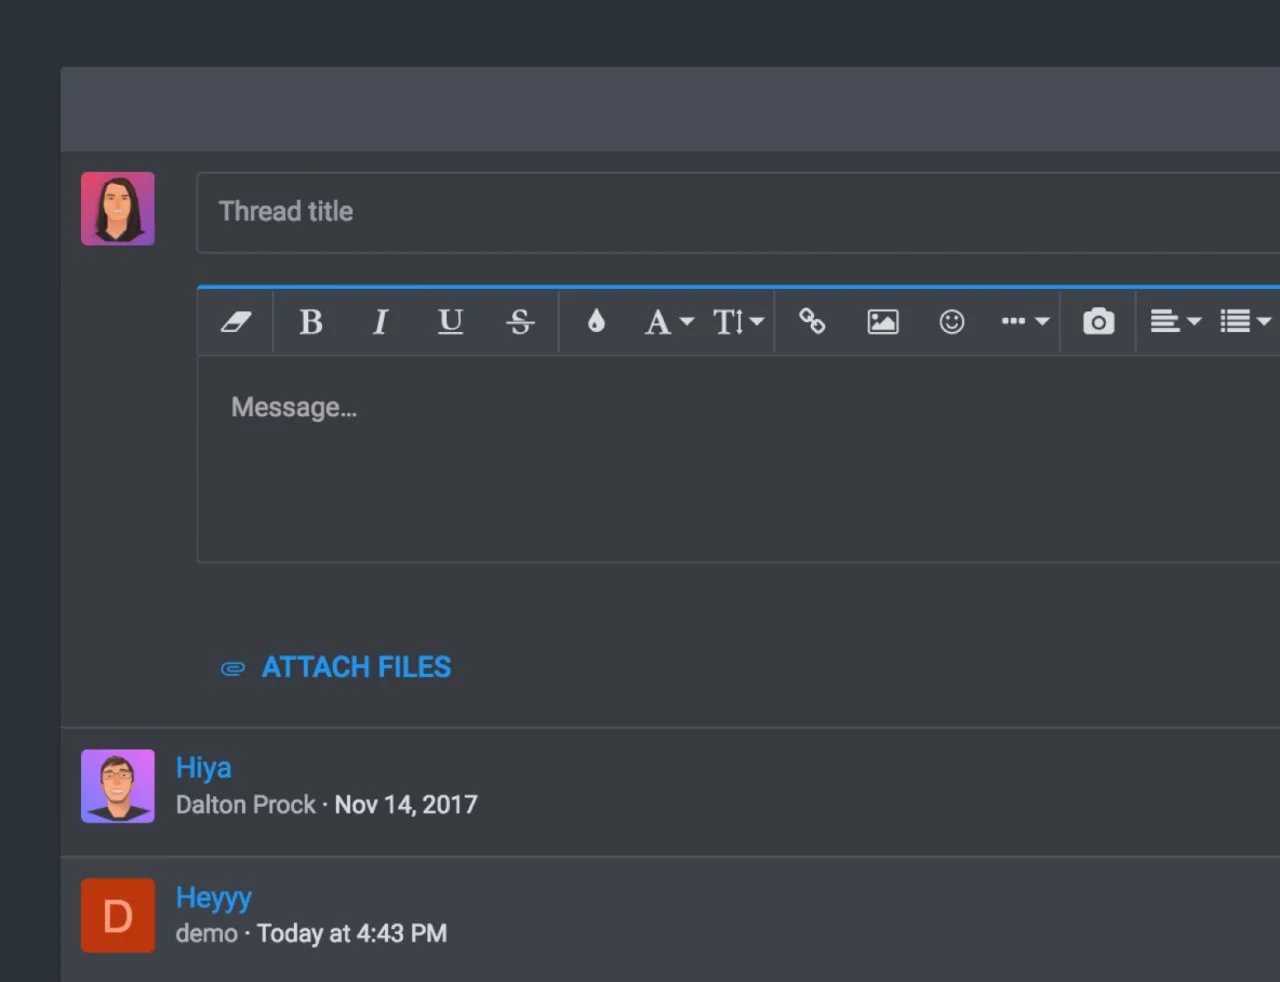Screen dimensions: 1280x982
Task: Toggle underline formatting
Action: pyautogui.click(x=450, y=322)
